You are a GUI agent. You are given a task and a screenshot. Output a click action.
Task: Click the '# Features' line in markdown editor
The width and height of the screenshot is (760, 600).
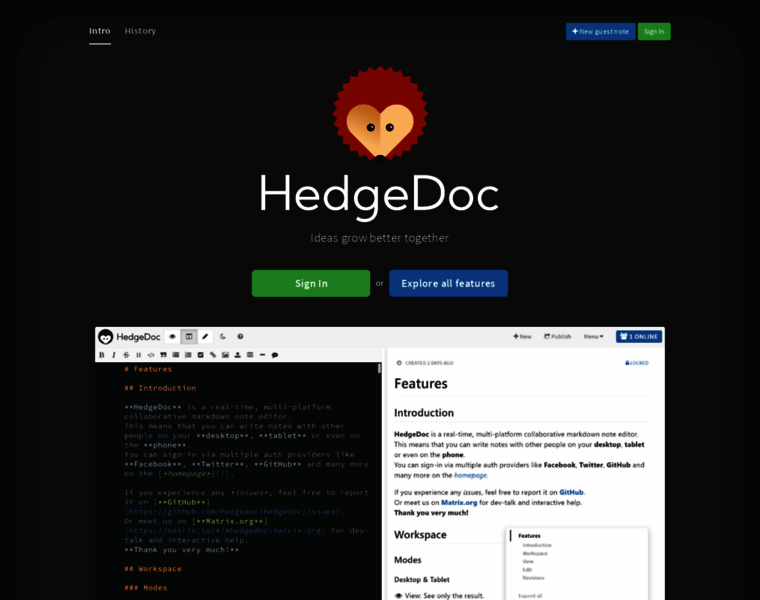click(x=148, y=369)
